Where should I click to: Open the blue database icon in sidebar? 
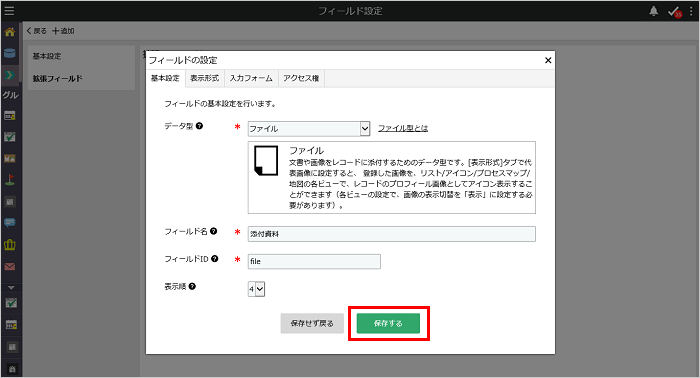click(9, 54)
